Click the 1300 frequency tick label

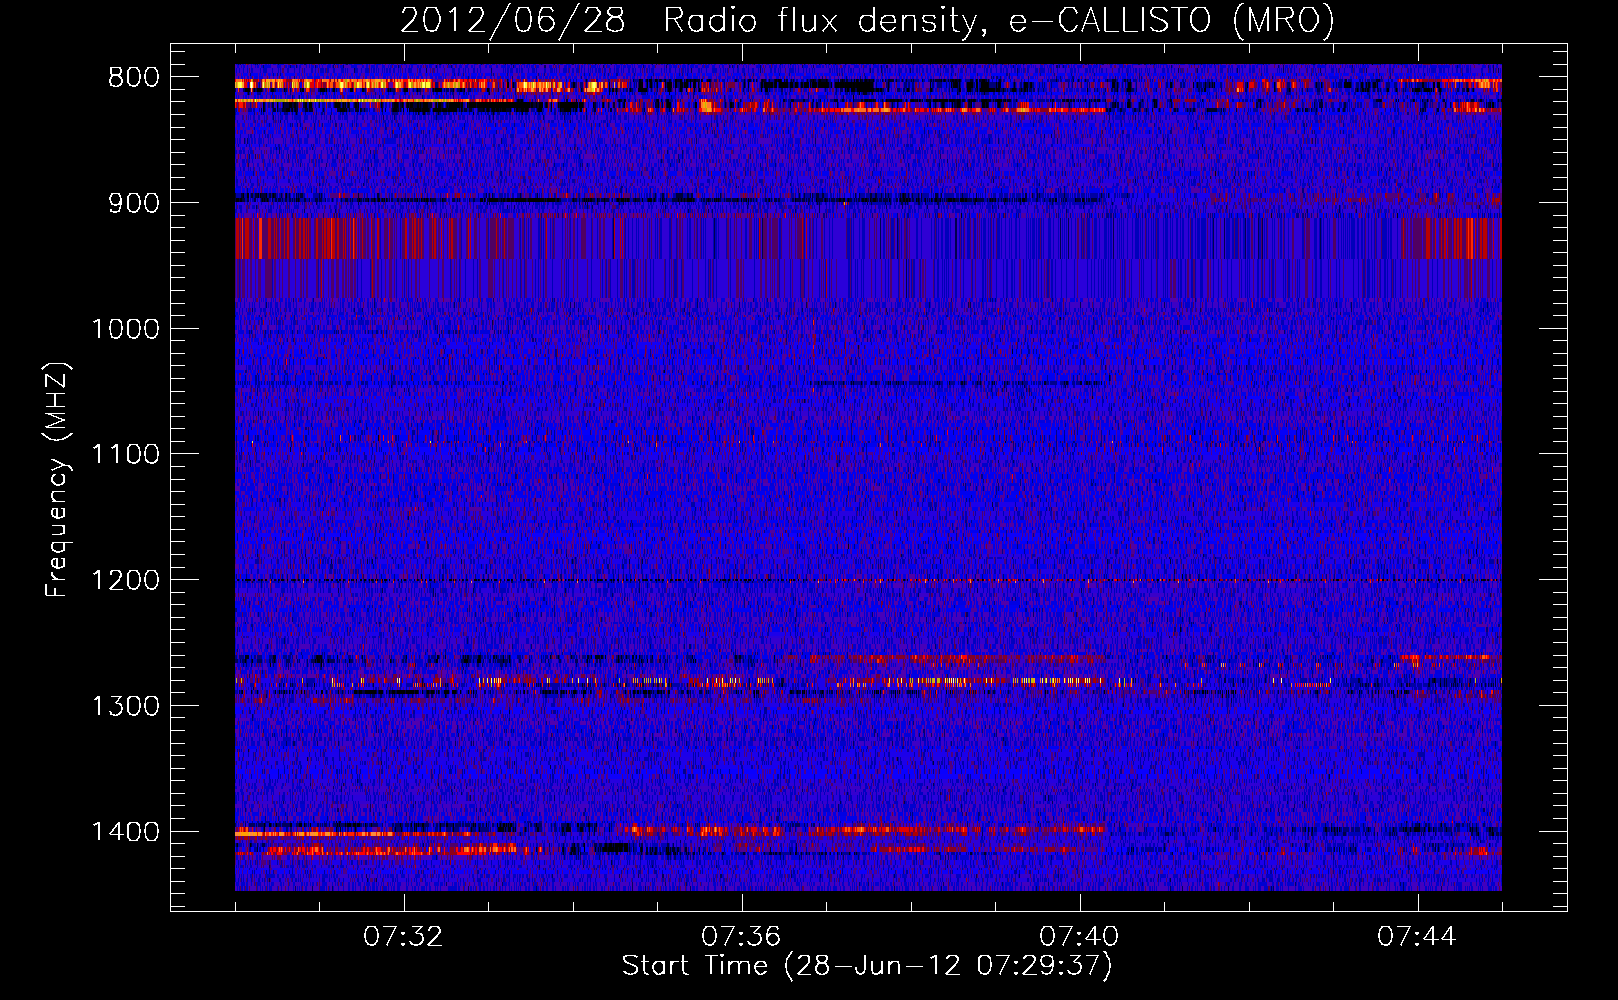coord(125,706)
